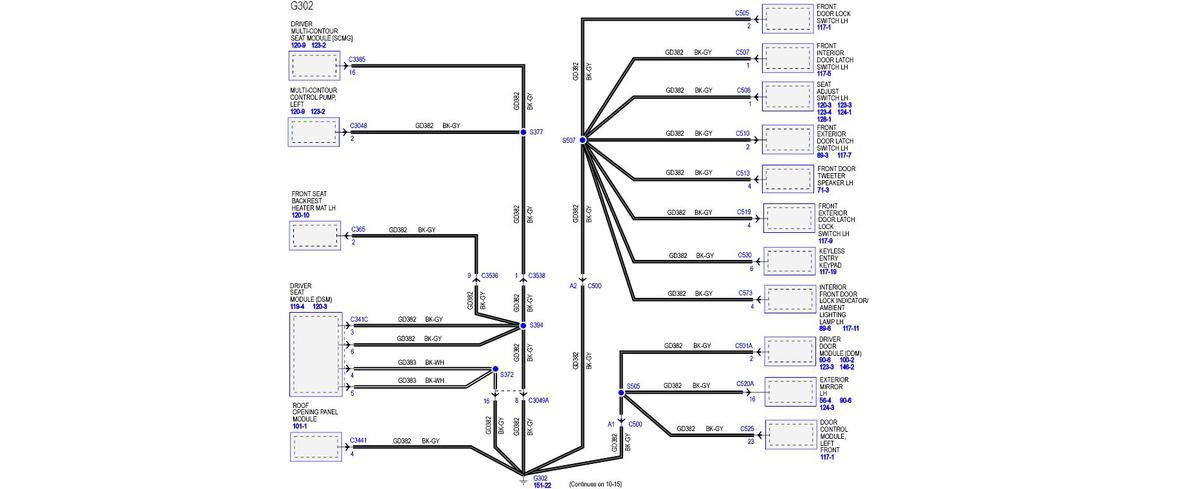Select connector label C520A
This screenshot has height=489, width=1200.
point(745,384)
